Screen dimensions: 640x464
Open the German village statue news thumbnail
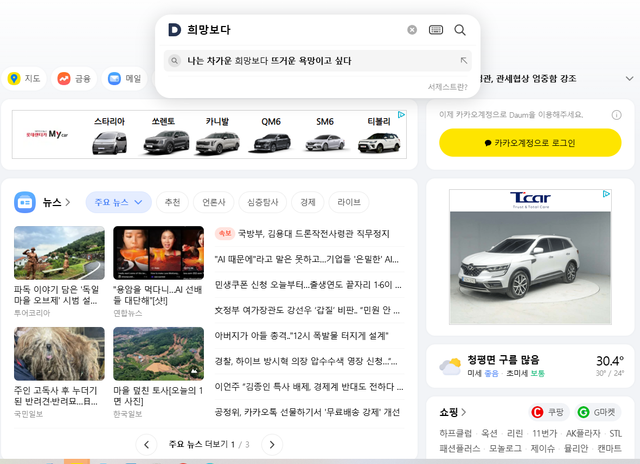click(x=59, y=253)
